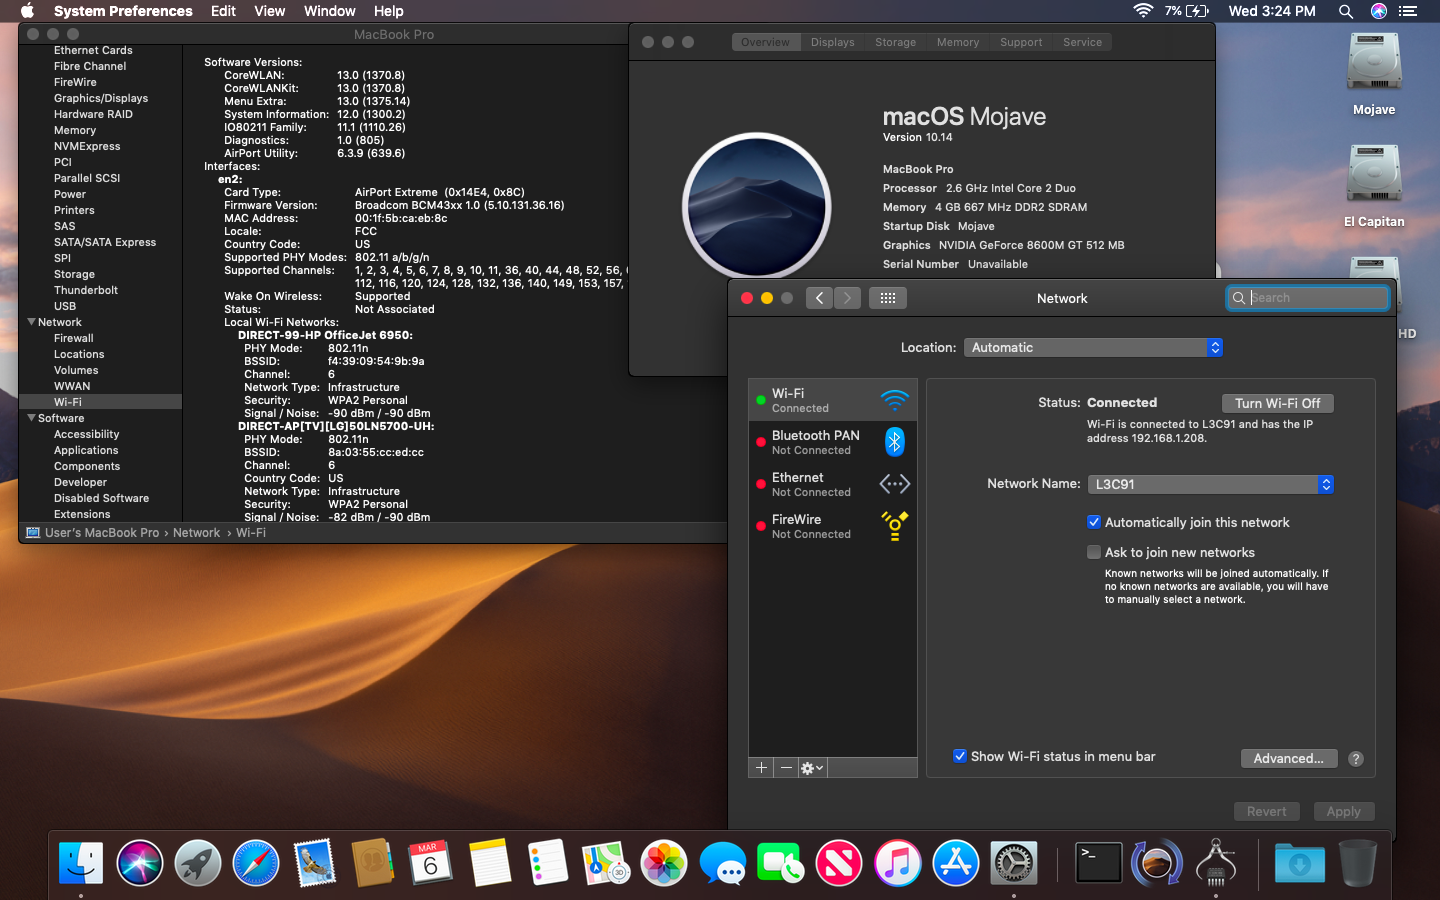Open Mail stamp icon in Dock
Image resolution: width=1440 pixels, height=900 pixels.
[314, 863]
